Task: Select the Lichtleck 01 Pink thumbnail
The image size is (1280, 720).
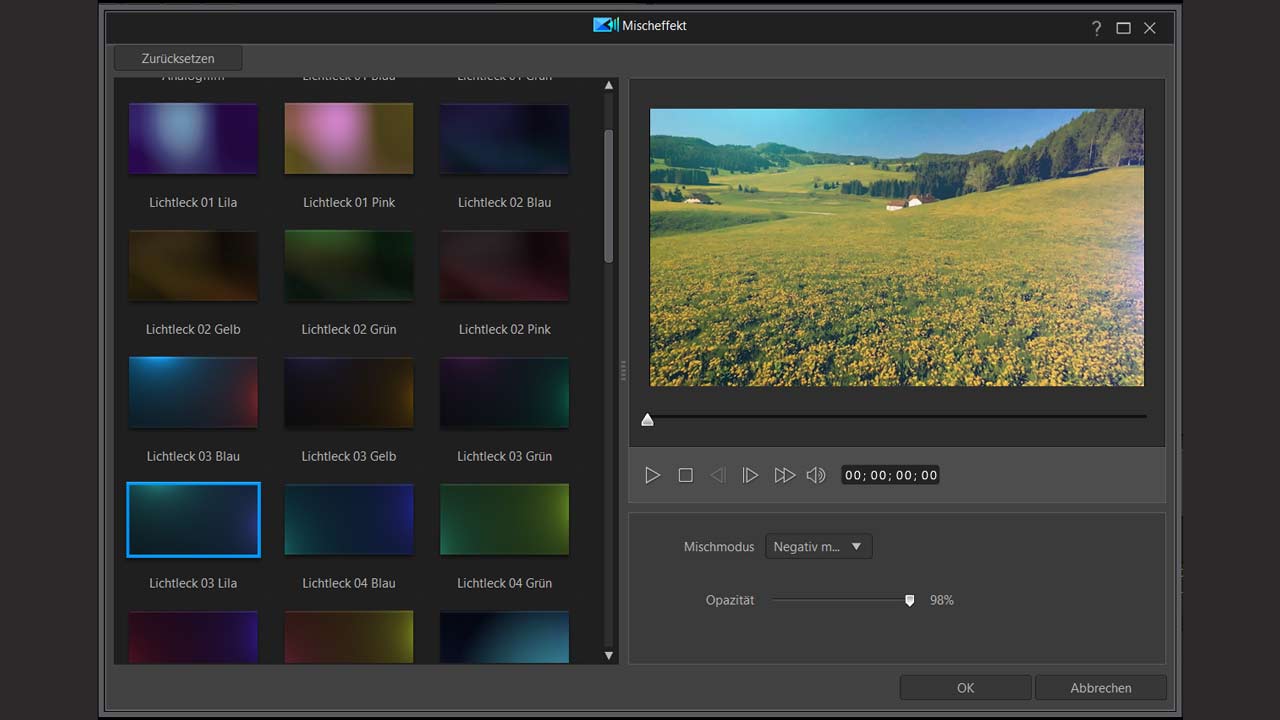Action: [349, 139]
